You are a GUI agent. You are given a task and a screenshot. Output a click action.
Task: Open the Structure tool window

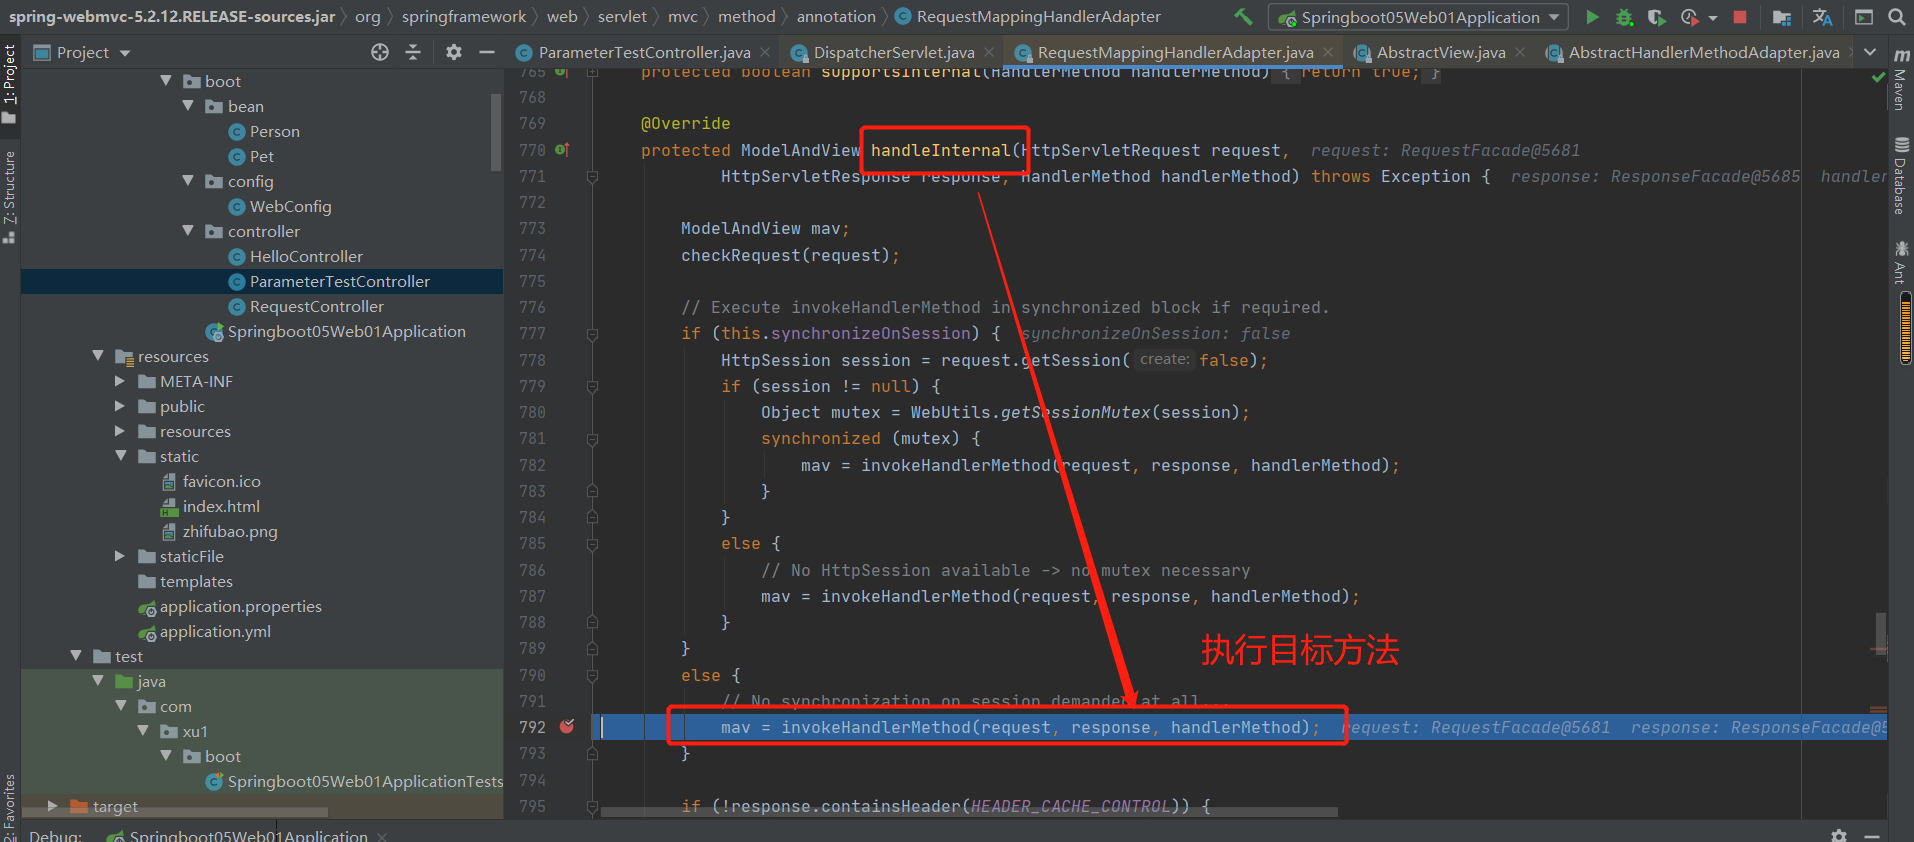tap(9, 197)
